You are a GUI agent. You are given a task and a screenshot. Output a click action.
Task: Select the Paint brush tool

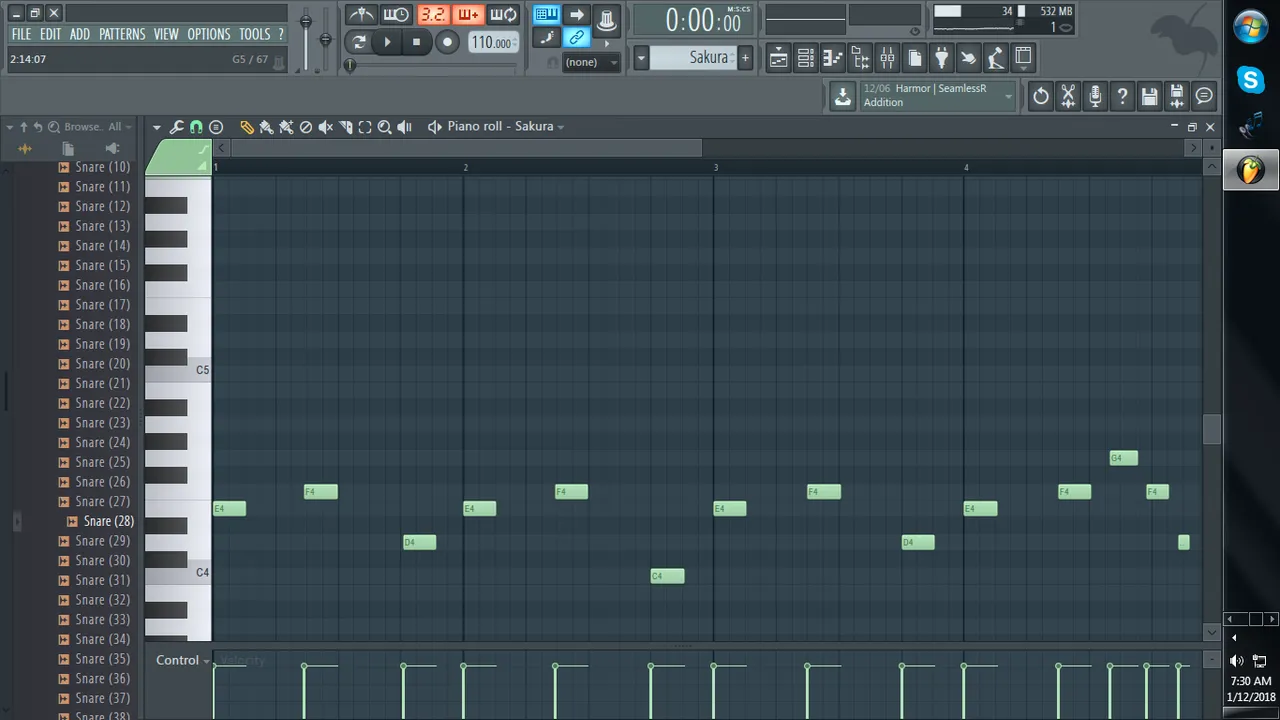point(266,127)
